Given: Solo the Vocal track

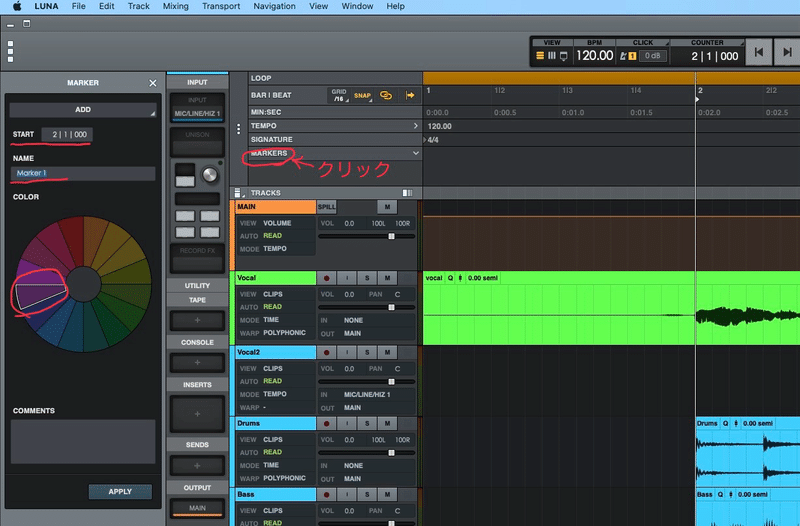Looking at the screenshot, I should [x=367, y=278].
